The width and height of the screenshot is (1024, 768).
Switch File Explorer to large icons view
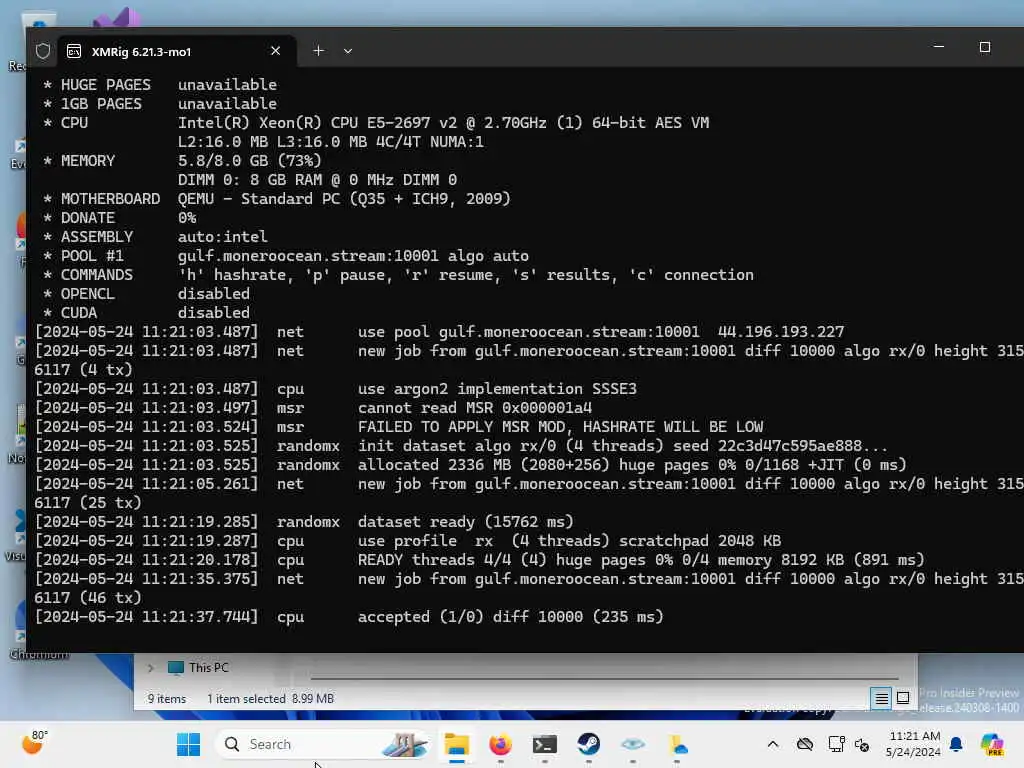tap(903, 698)
